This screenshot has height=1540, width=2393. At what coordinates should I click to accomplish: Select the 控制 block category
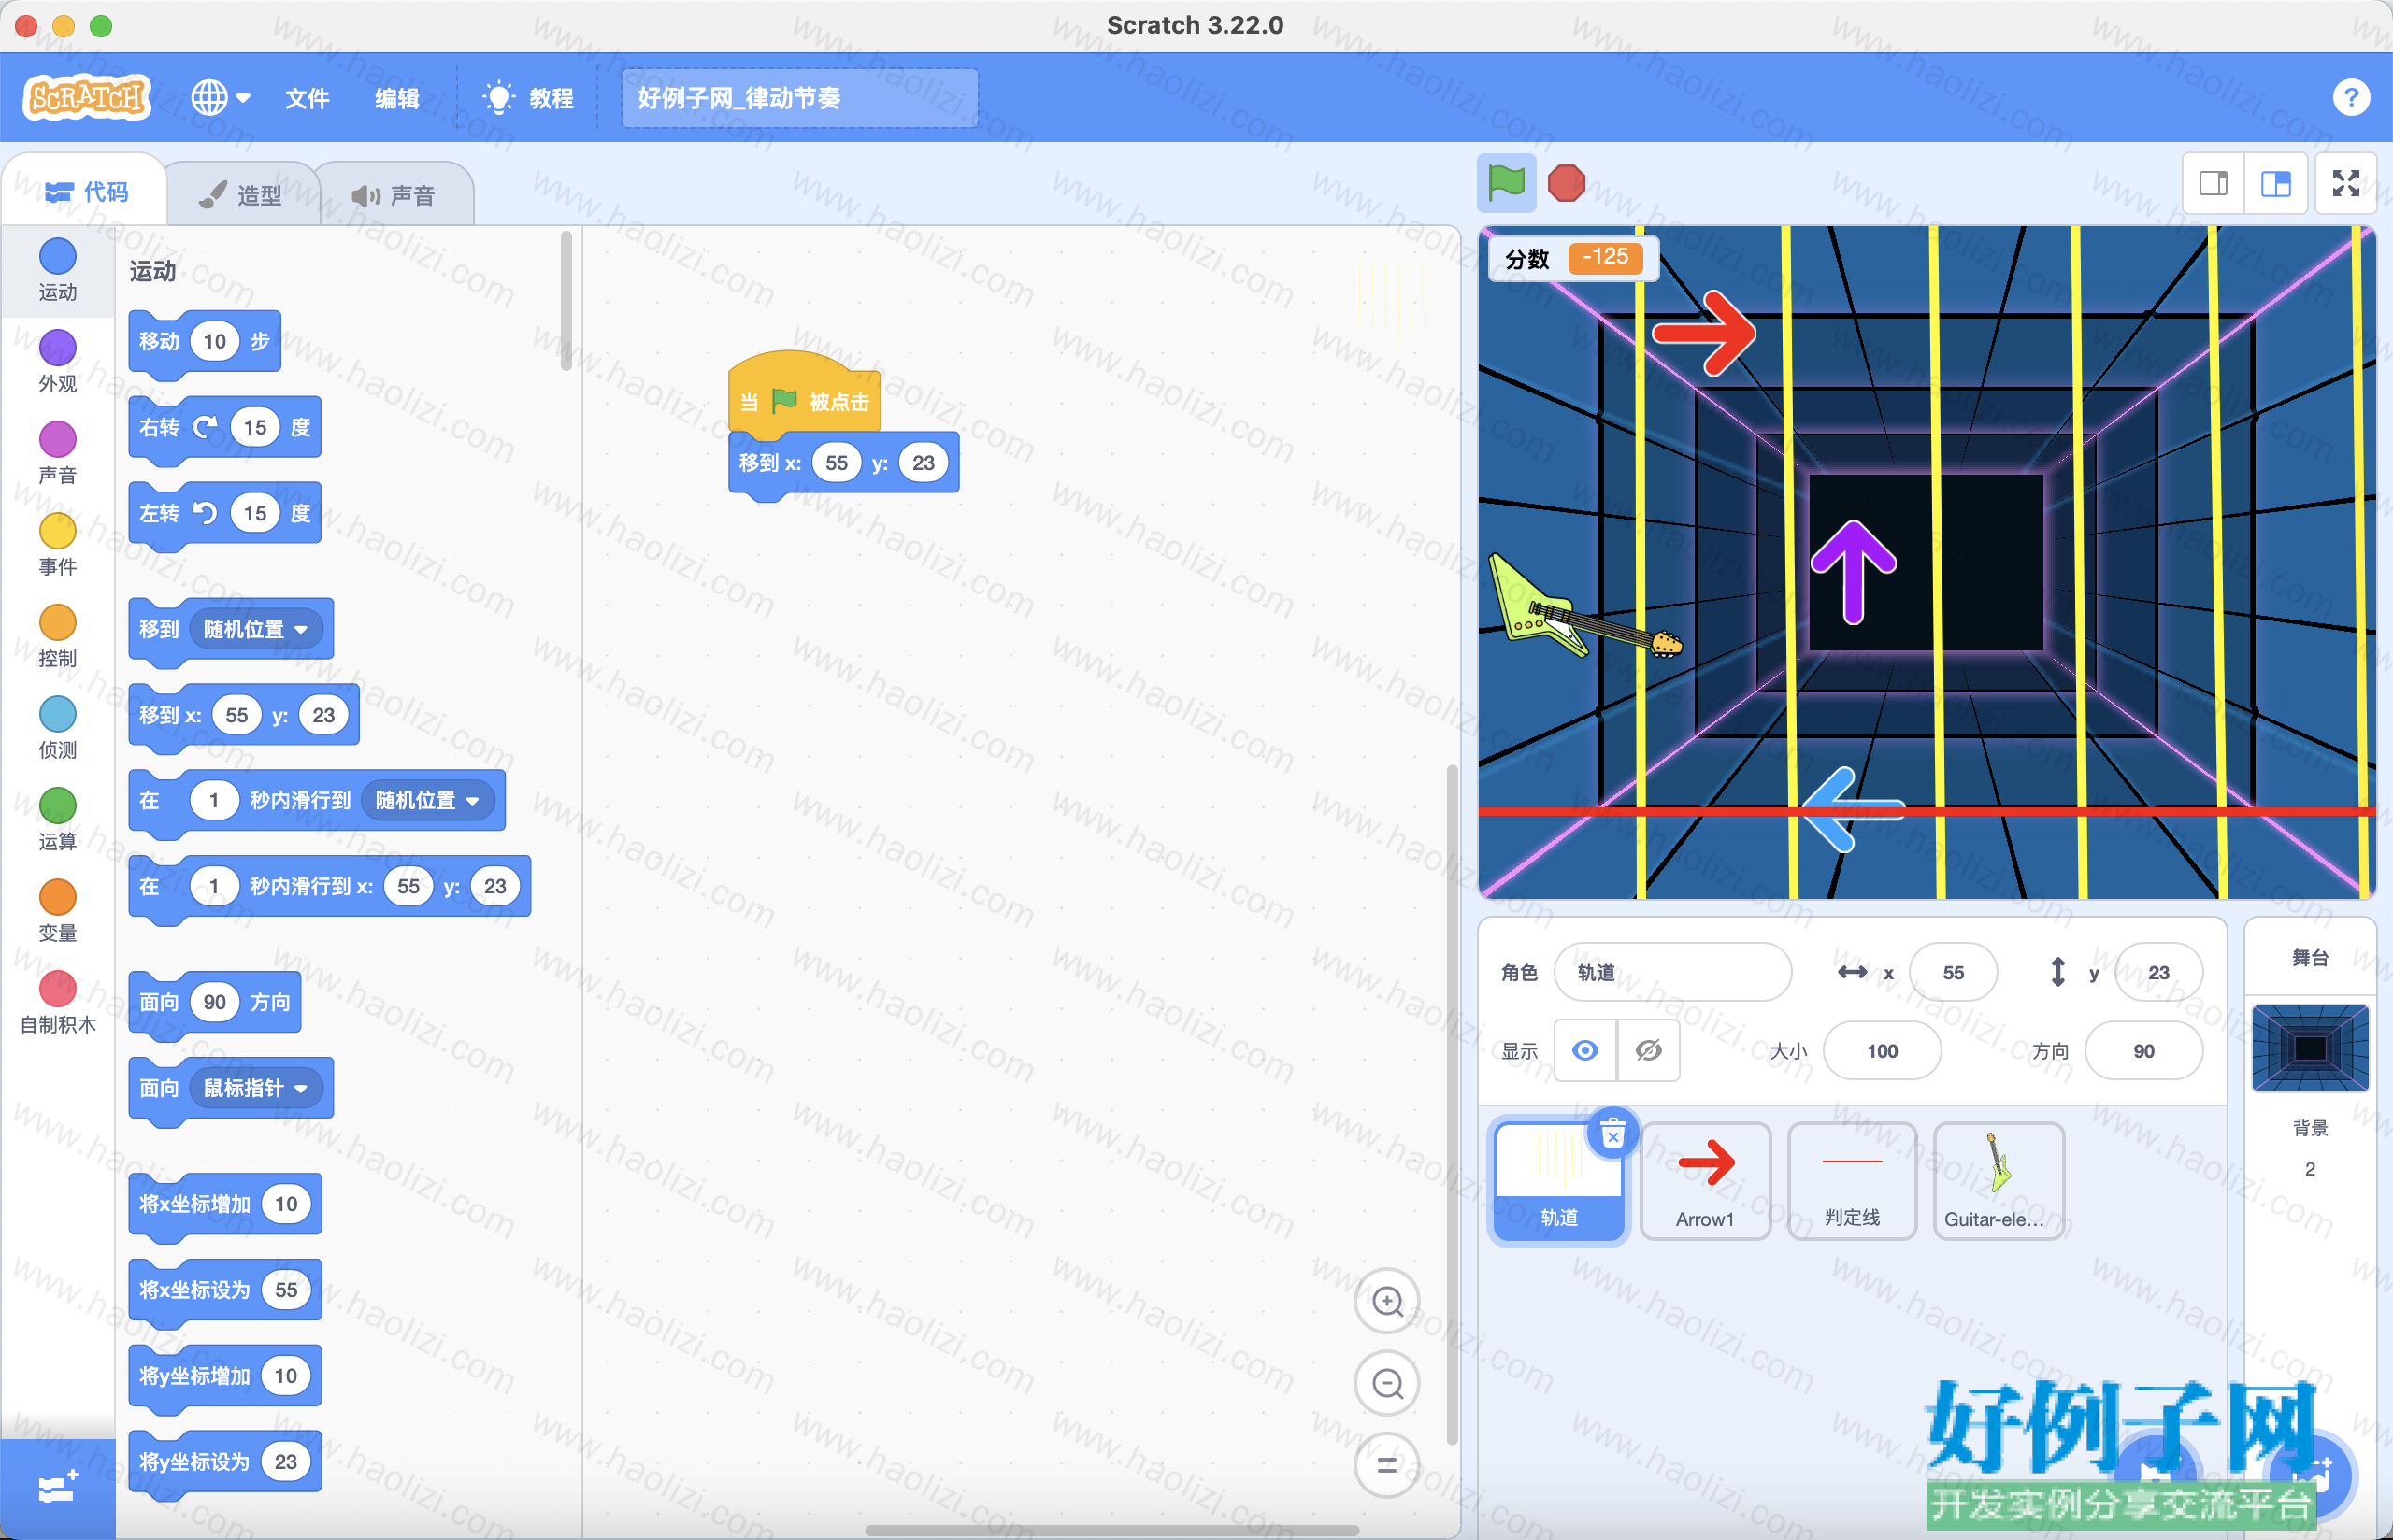tap(57, 636)
